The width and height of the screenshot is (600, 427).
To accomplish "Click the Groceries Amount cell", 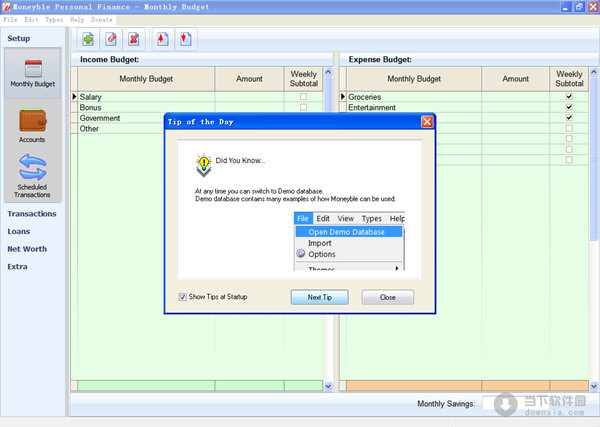I will point(515,97).
